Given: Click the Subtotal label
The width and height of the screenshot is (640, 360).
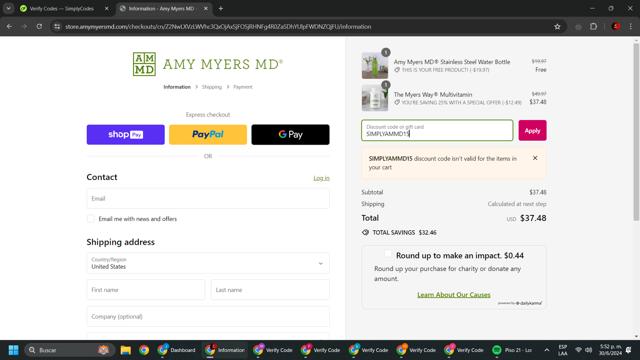Looking at the screenshot, I should 372,192.
